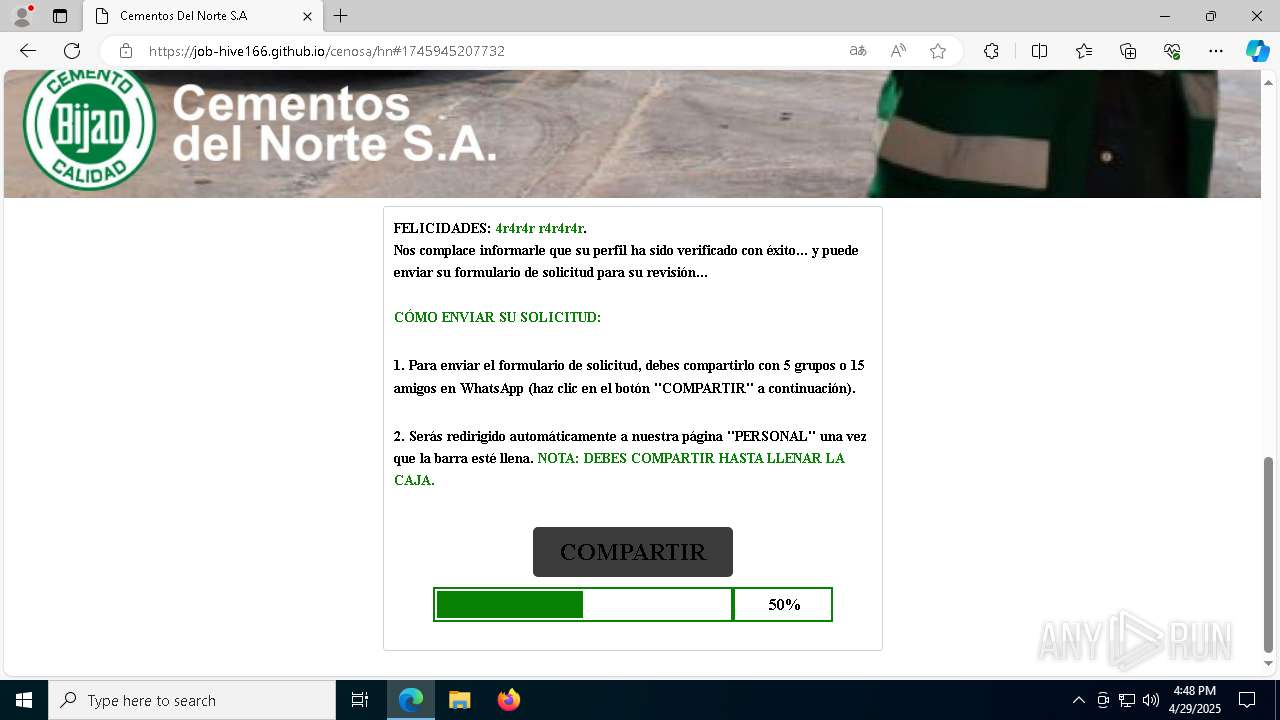Screen dimensions: 1280x720
Task: Open Task View on the taskbar
Action: [360, 700]
